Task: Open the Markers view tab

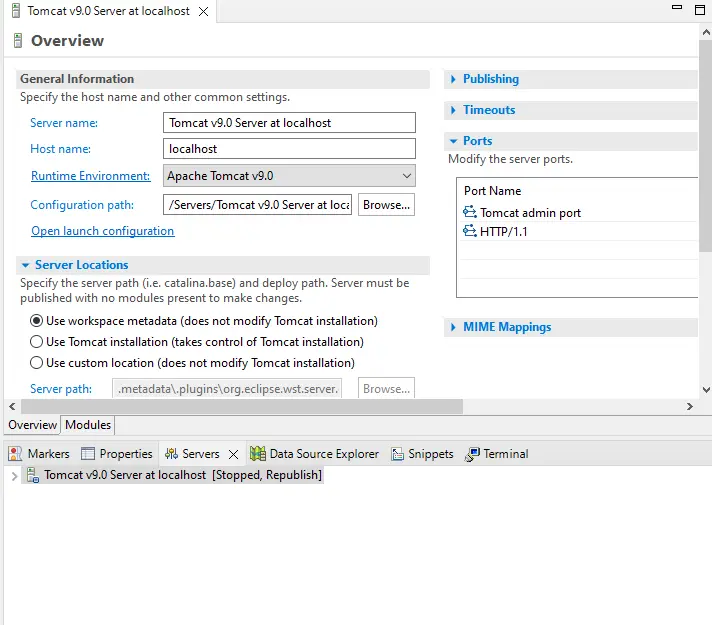Action: click(x=39, y=453)
